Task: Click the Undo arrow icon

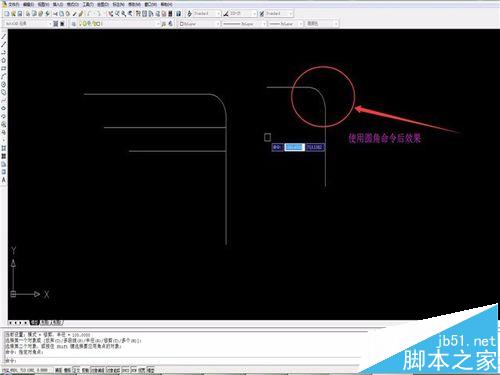Action: click(x=89, y=14)
